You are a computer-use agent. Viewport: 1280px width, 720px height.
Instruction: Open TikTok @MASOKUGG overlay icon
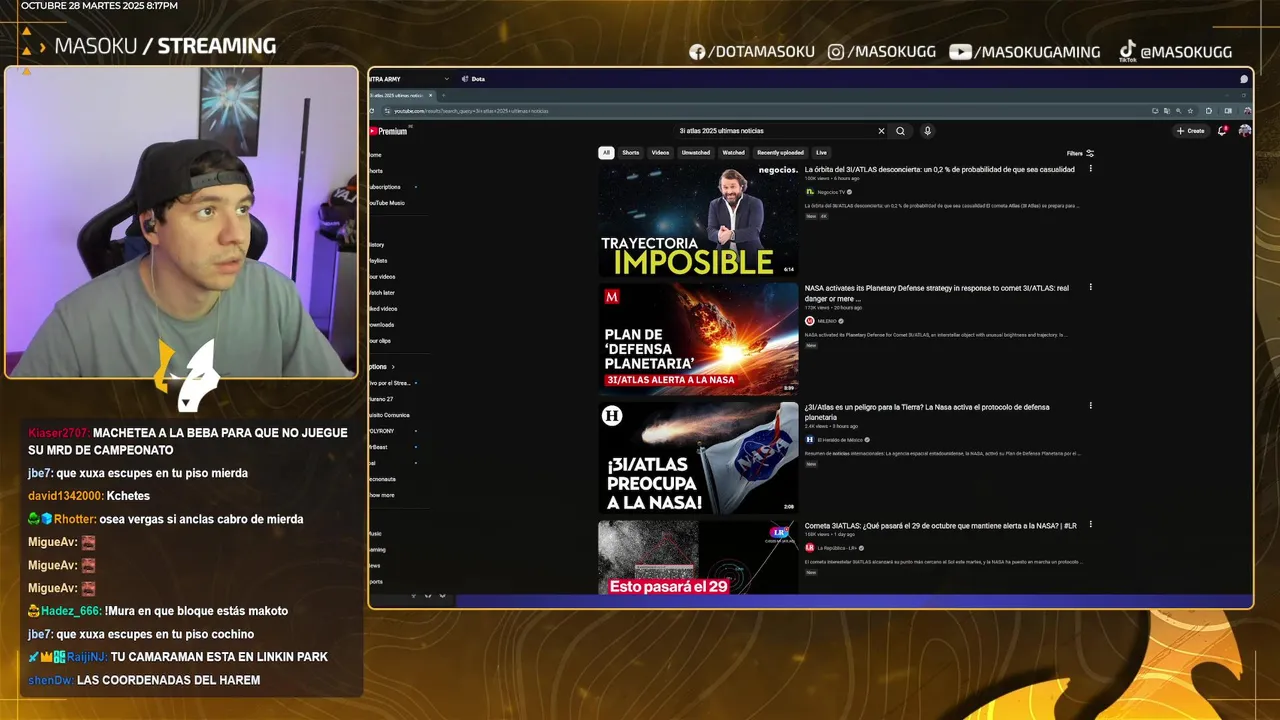click(1127, 51)
